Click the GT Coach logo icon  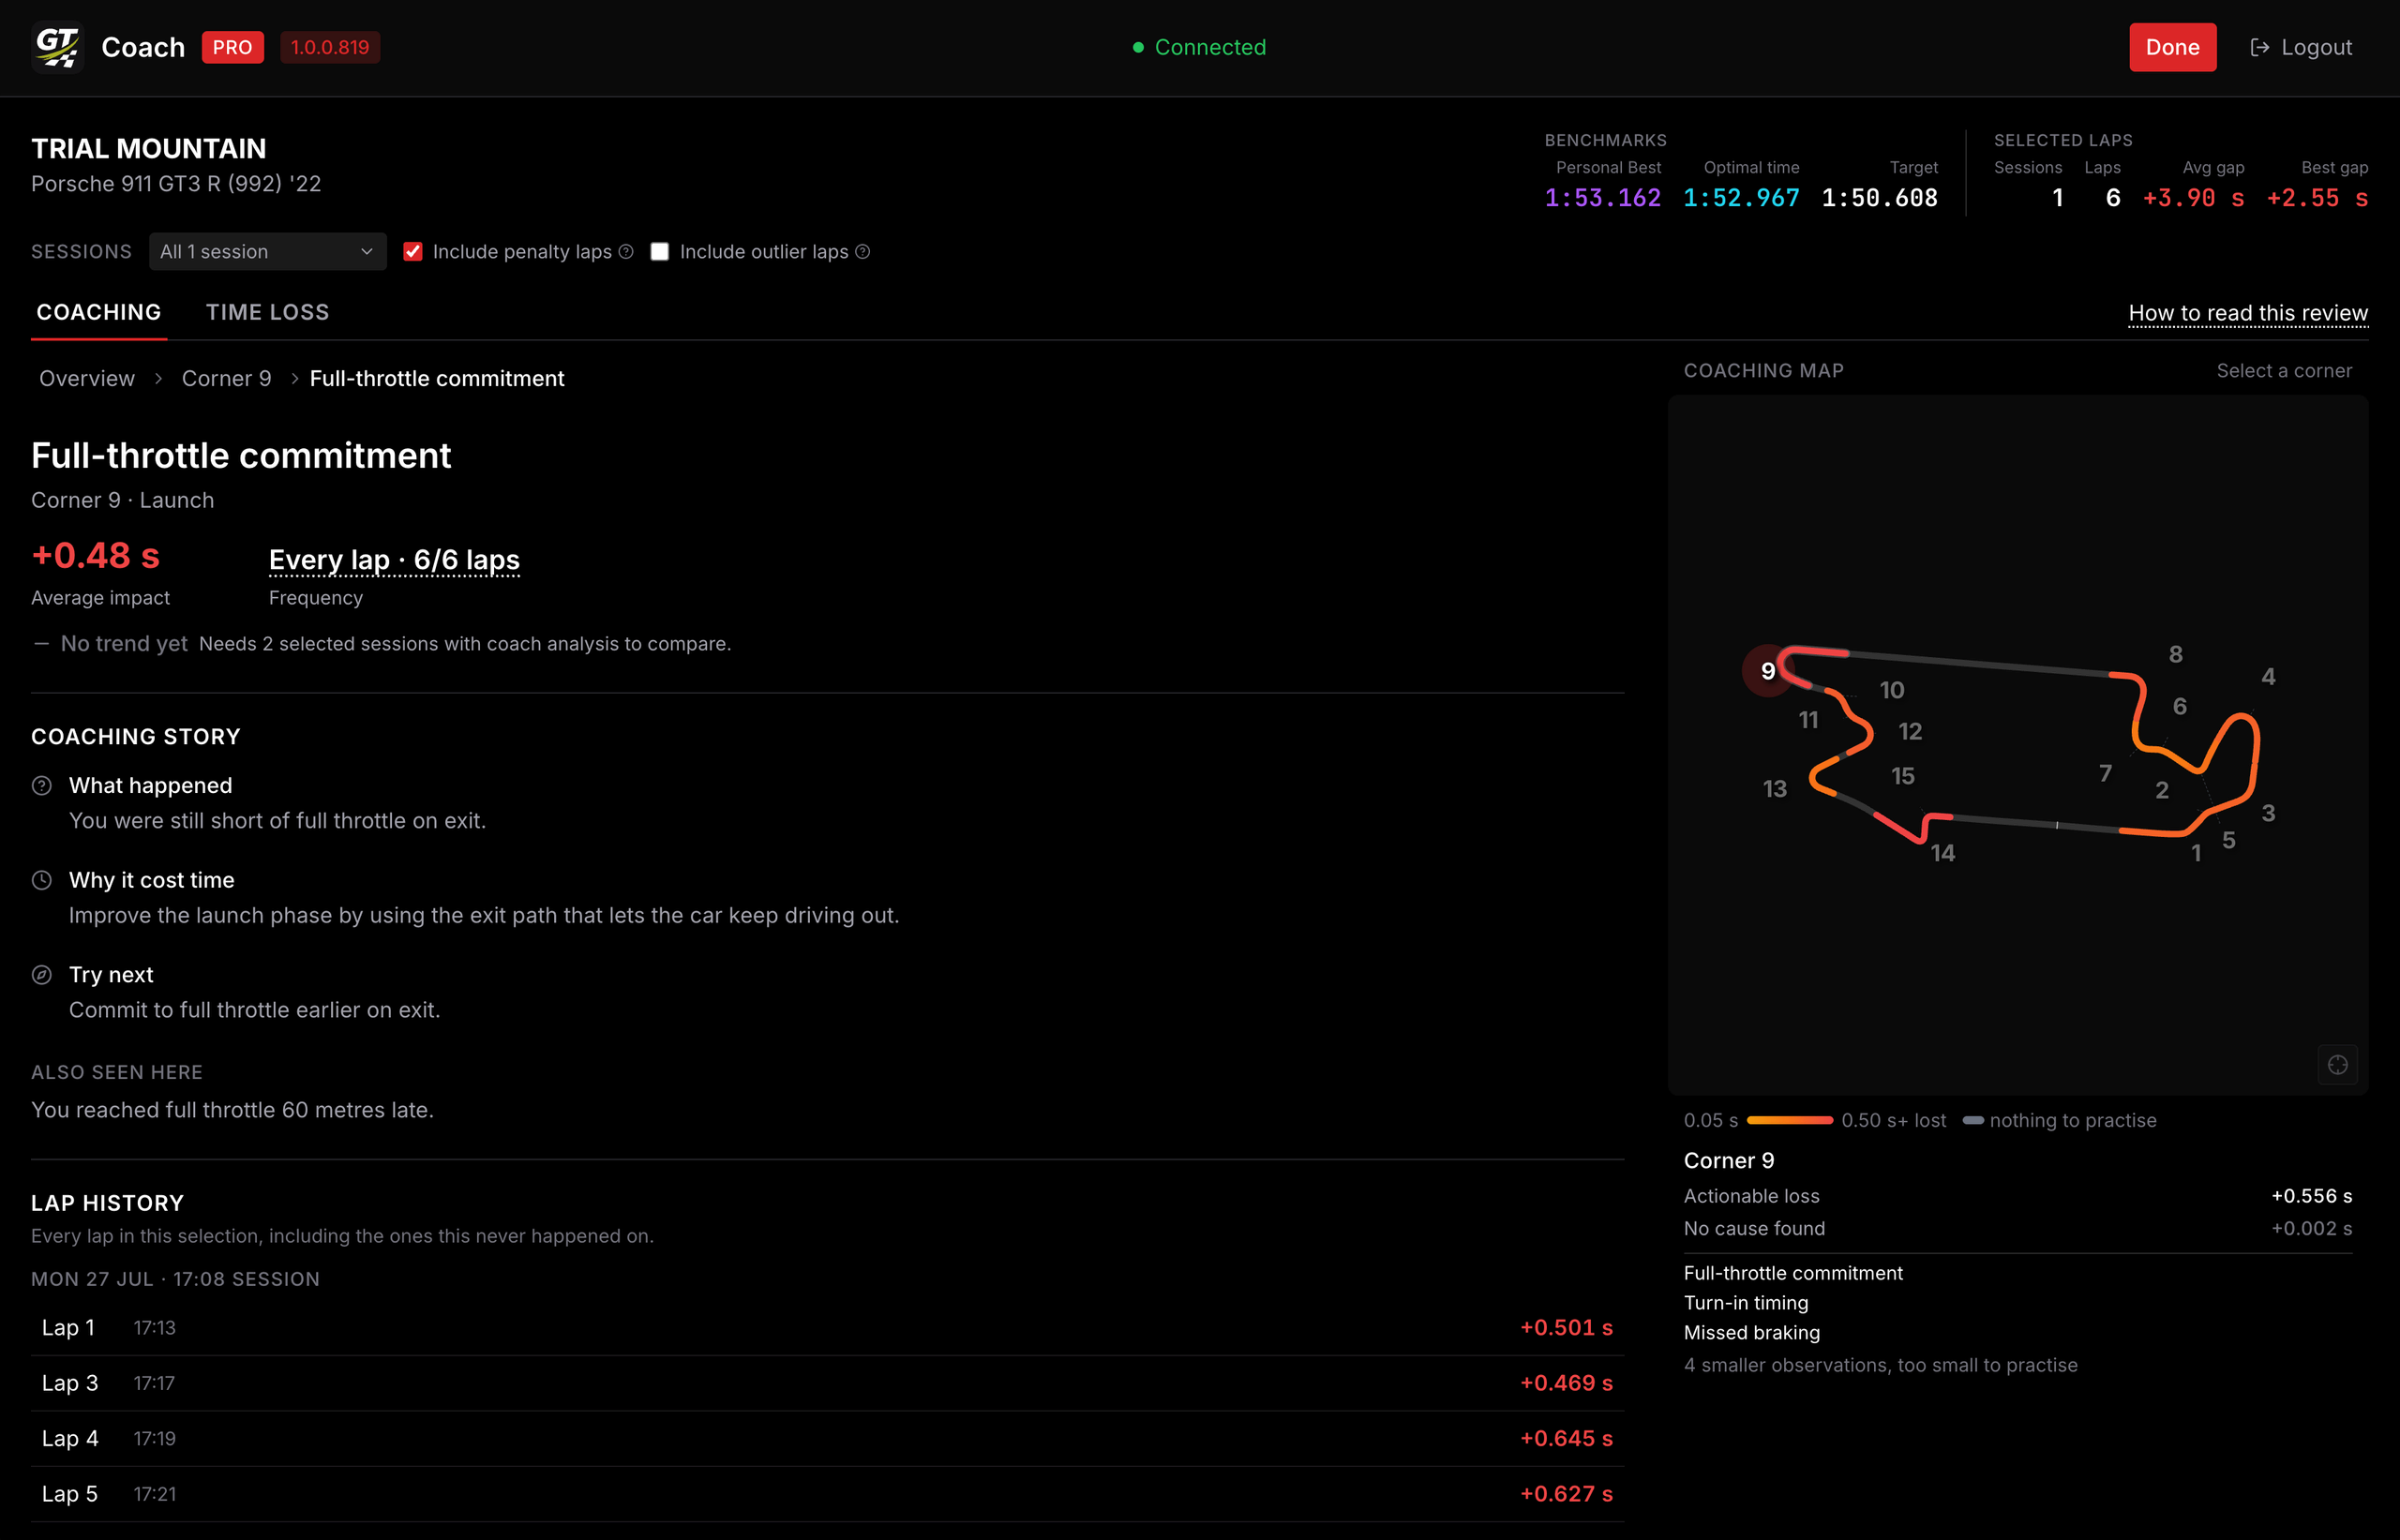pos(57,47)
